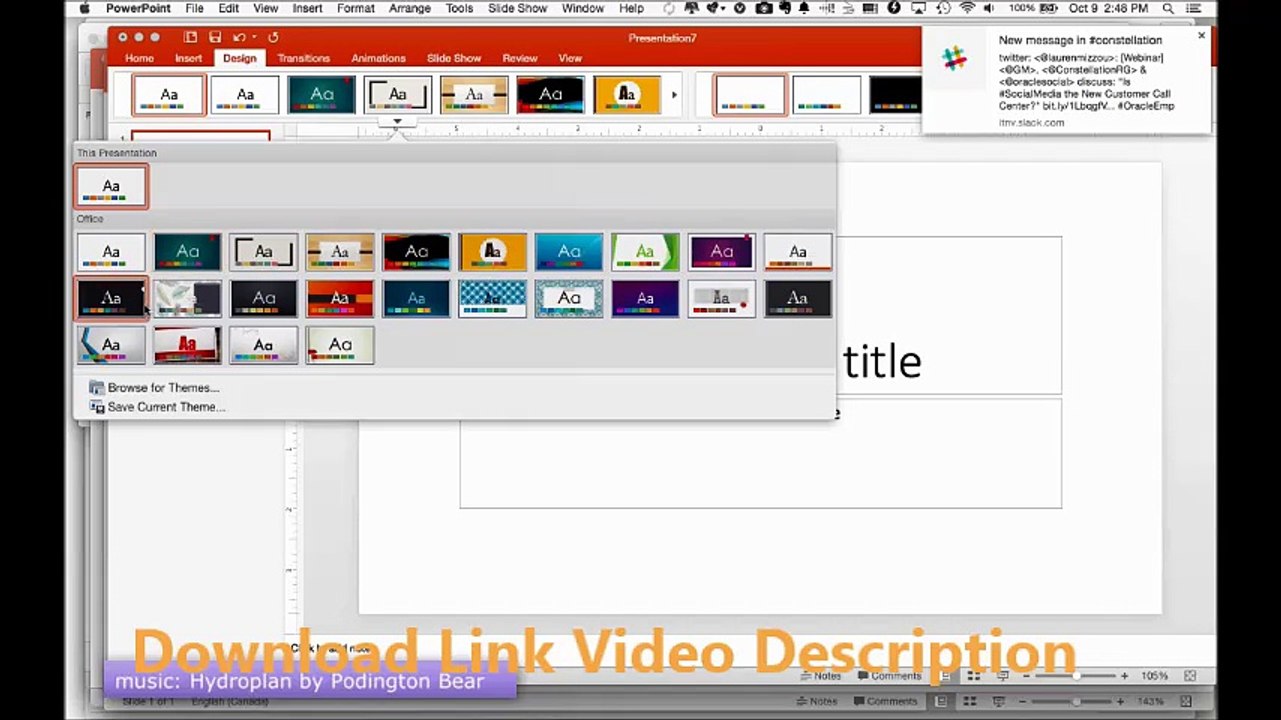Switch to the Transitions ribbon tab

(x=303, y=58)
